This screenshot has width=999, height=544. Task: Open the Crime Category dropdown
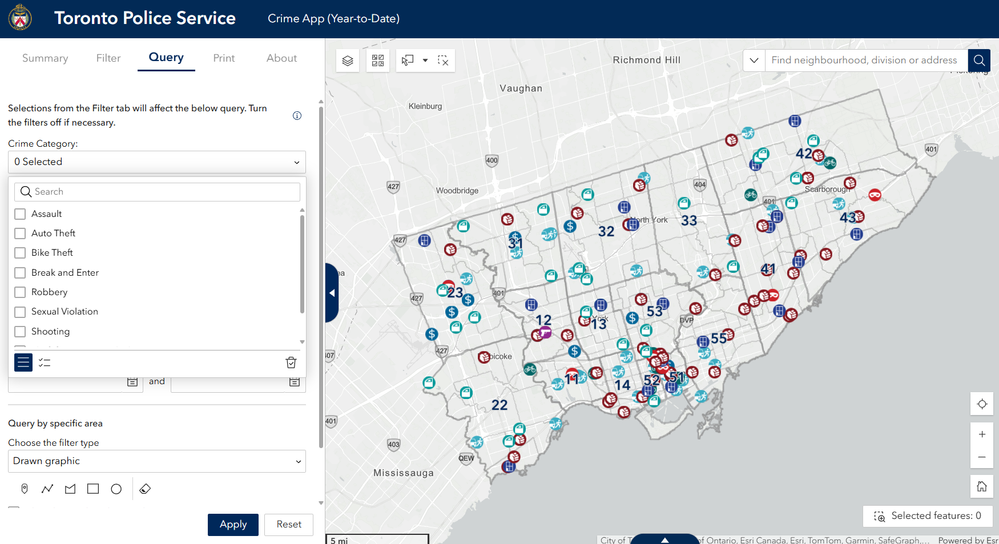157,162
